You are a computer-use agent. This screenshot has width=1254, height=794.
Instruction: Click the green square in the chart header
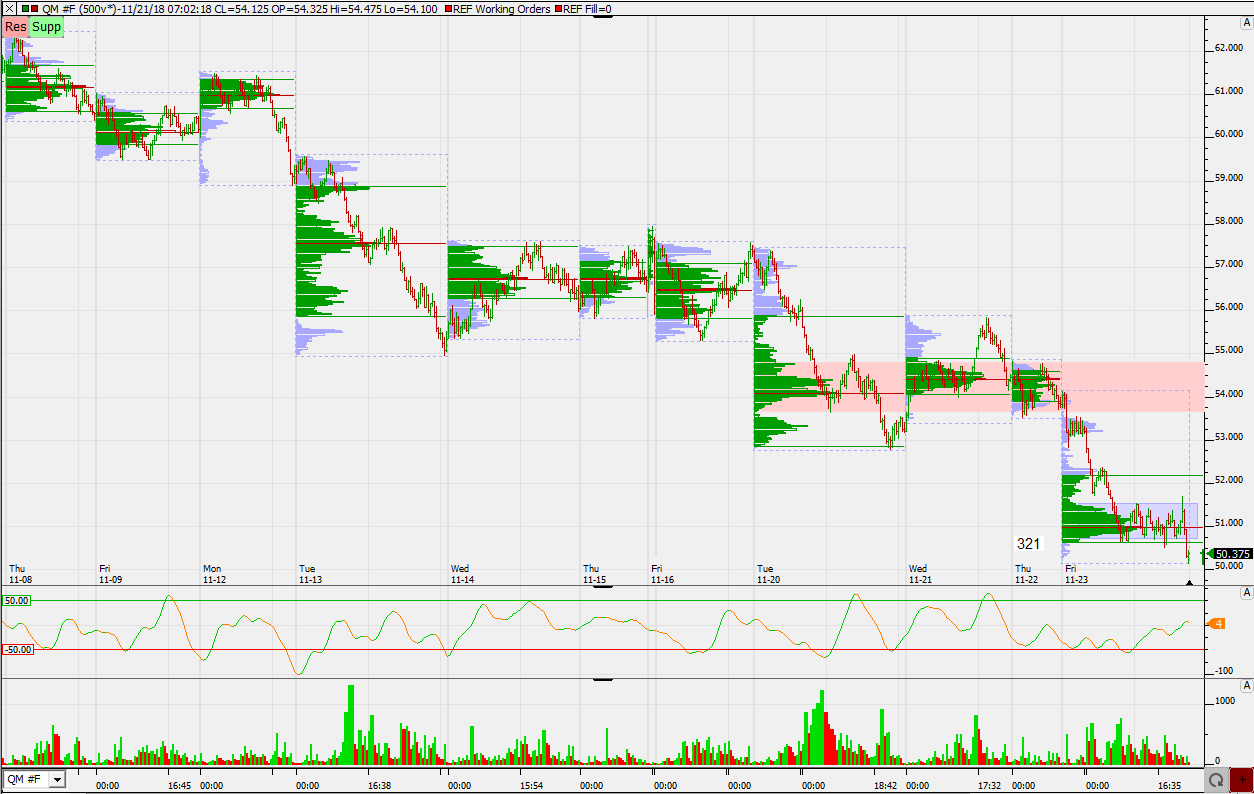click(x=25, y=8)
